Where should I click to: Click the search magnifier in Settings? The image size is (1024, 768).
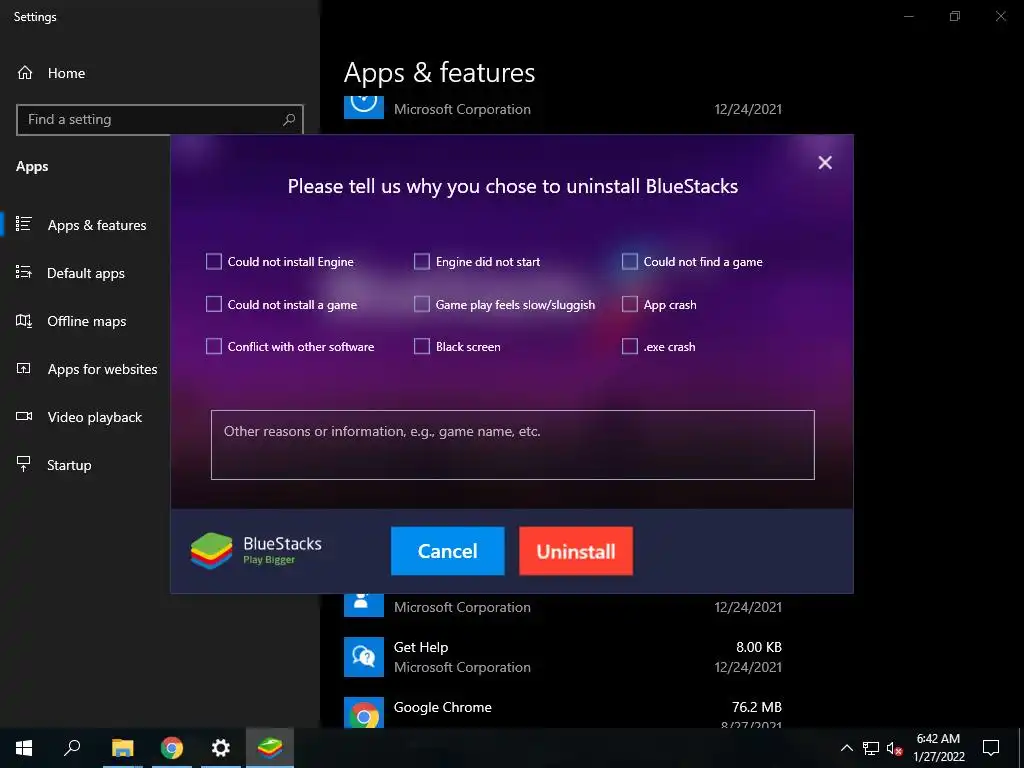[x=289, y=120]
